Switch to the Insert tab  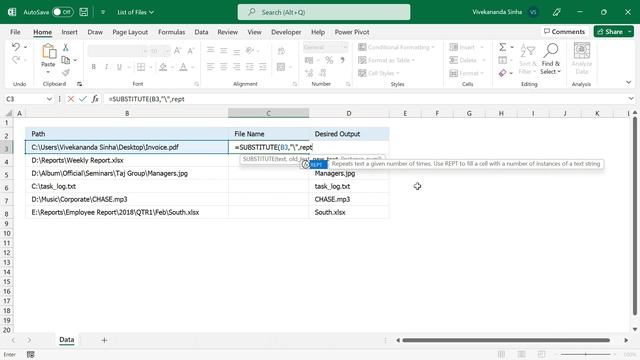[69, 32]
